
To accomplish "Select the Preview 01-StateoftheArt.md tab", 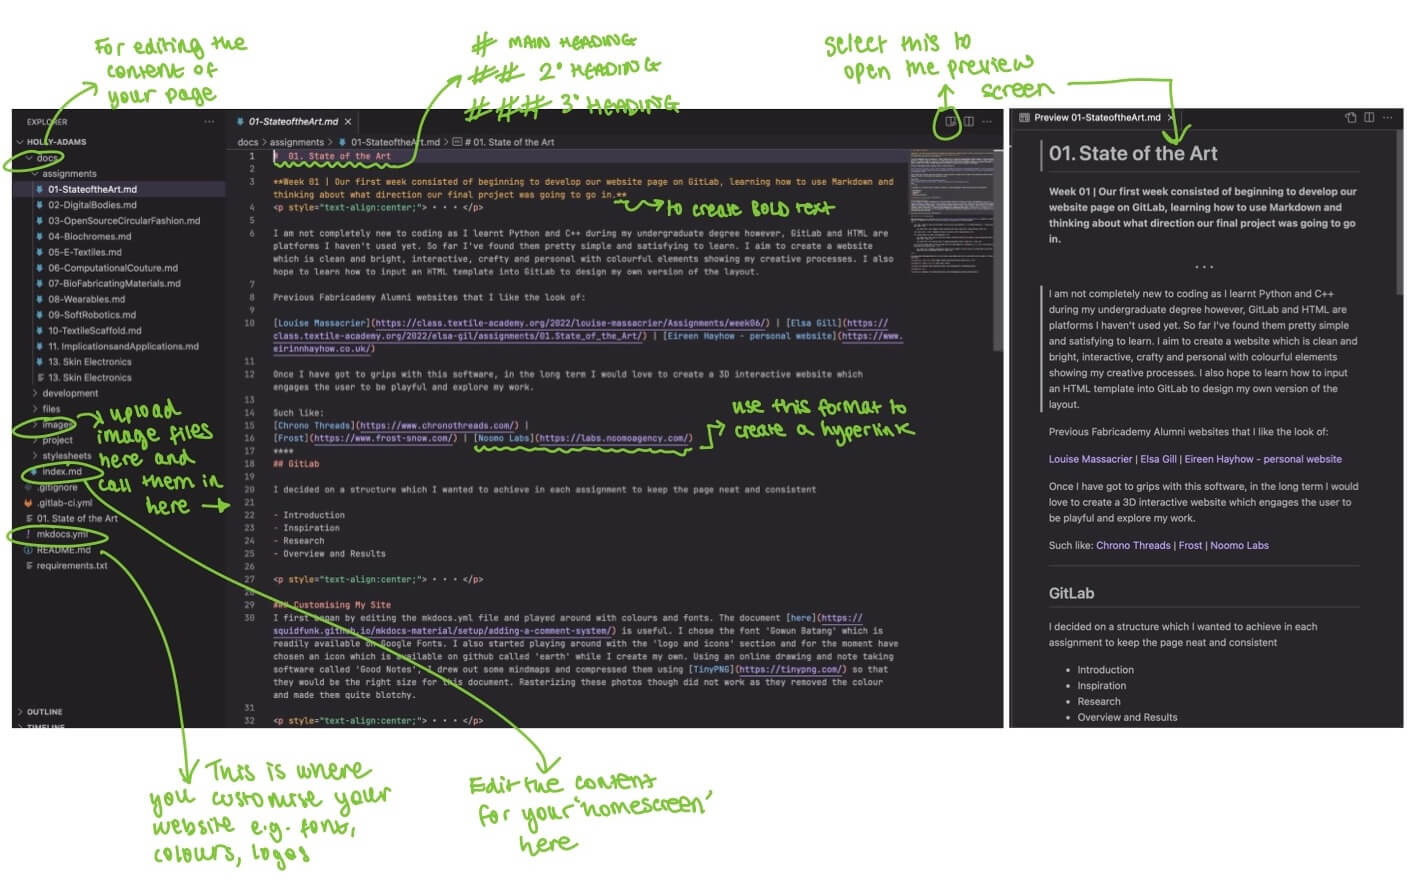I will (x=1096, y=118).
